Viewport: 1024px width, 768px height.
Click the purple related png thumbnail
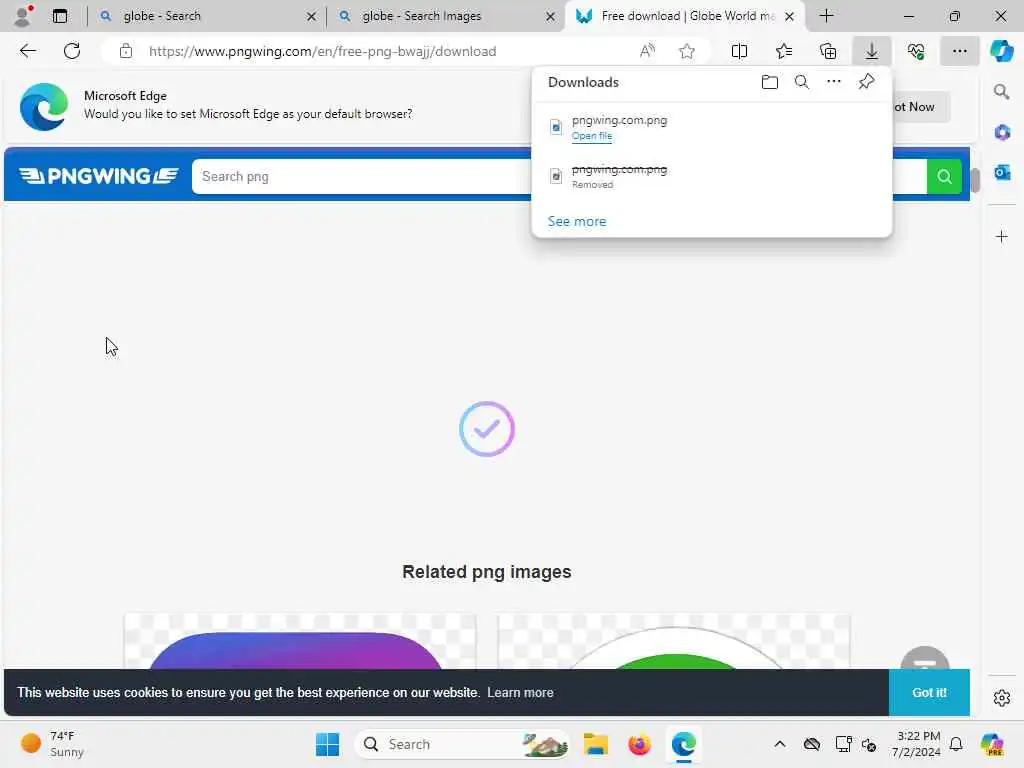tap(300, 641)
